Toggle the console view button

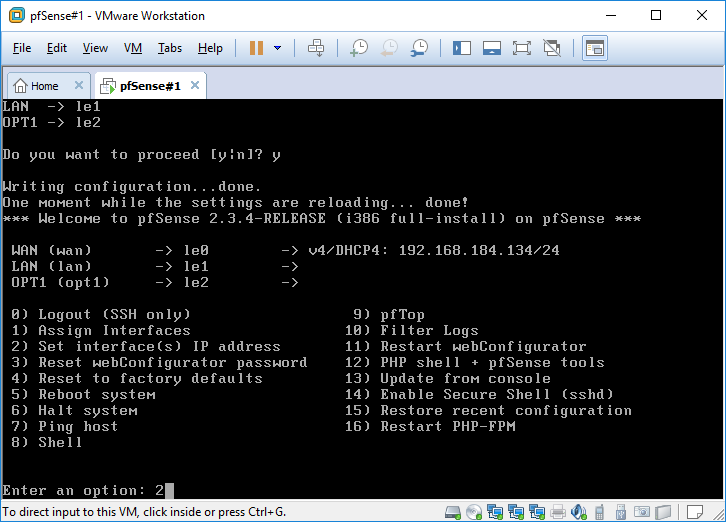point(595,48)
